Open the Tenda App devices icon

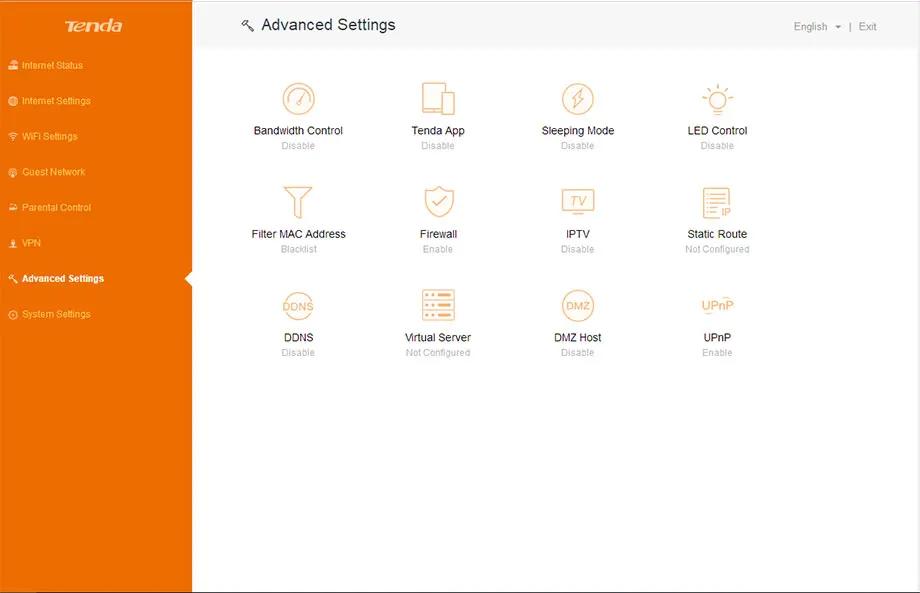coord(438,99)
